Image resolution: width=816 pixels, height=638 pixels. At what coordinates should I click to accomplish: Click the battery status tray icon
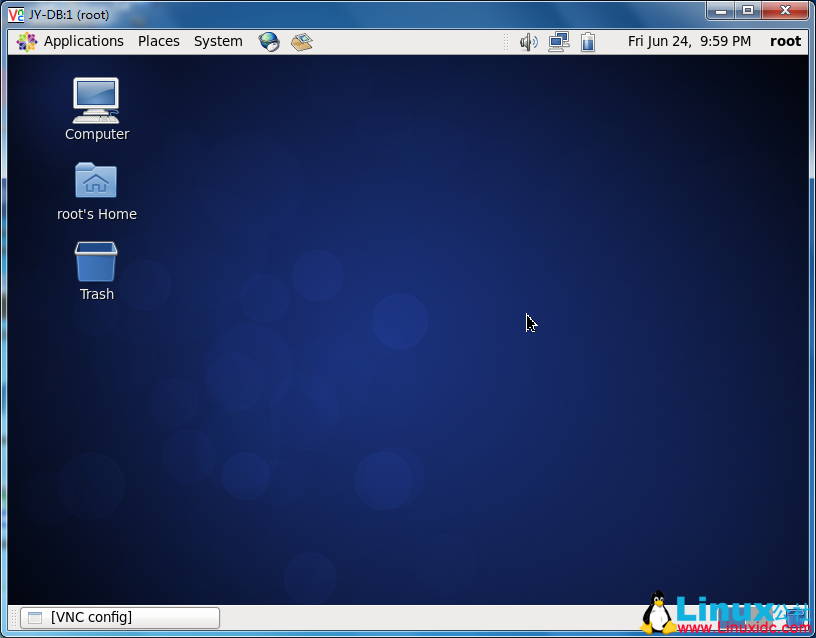pyautogui.click(x=588, y=42)
